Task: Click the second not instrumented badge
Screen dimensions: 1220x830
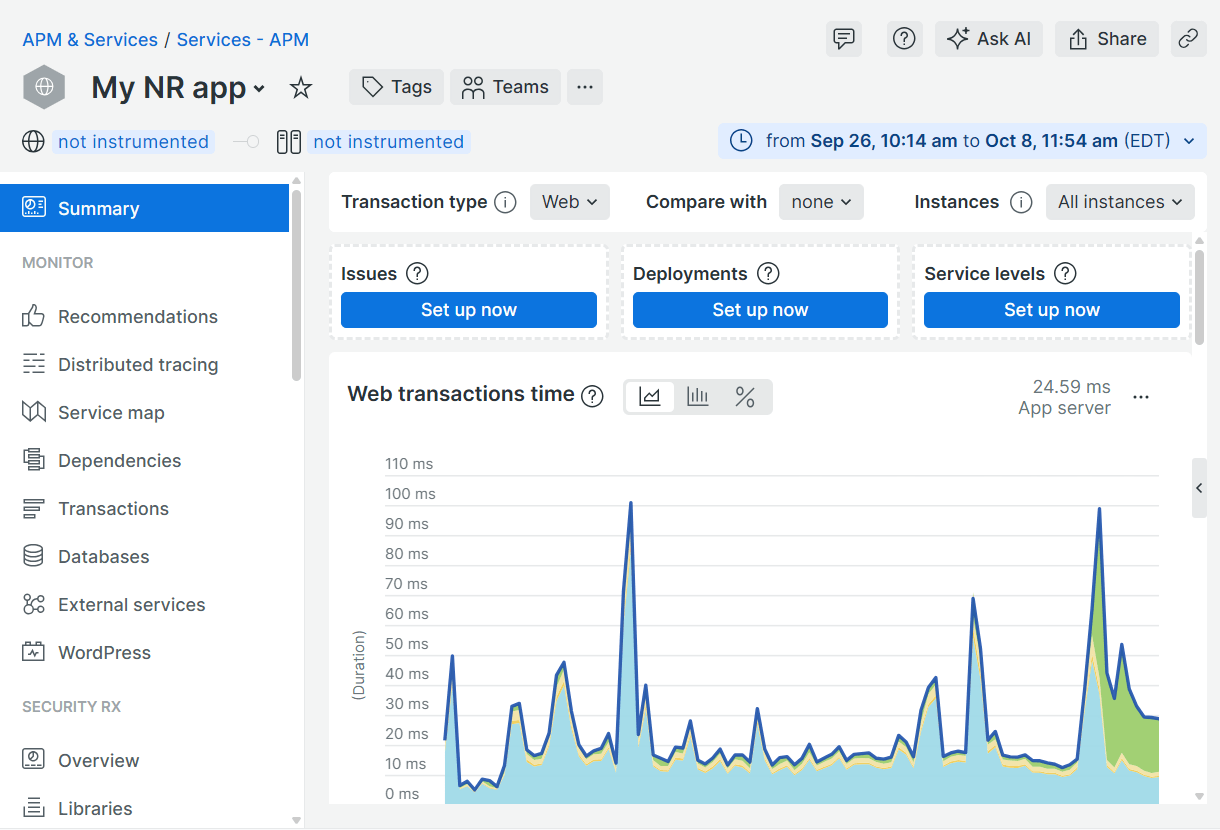Action: tap(389, 142)
